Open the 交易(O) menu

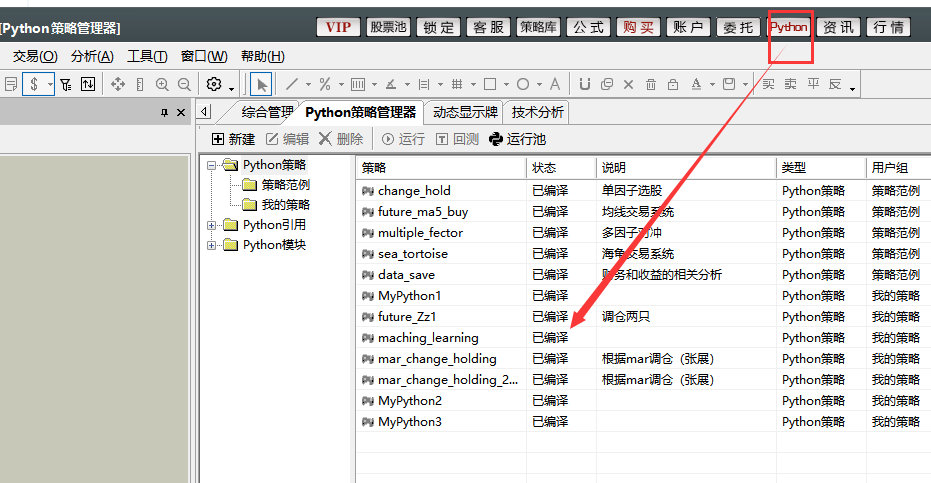(x=35, y=56)
